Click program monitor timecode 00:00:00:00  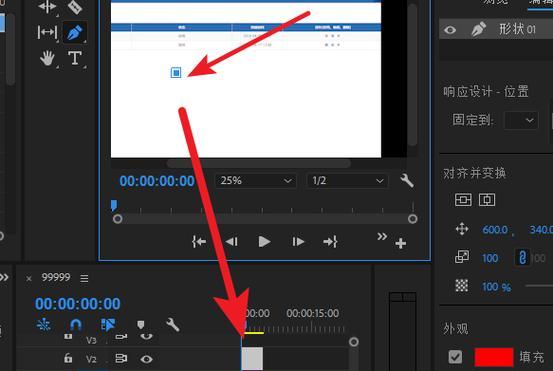click(x=157, y=181)
